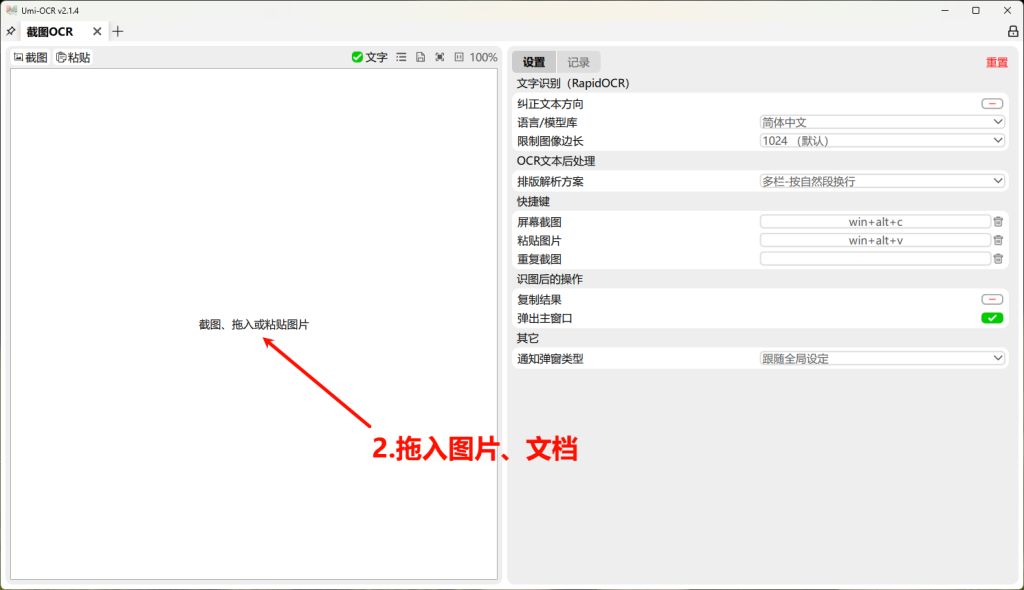Pin the 截图OCR tab
This screenshot has width=1024, height=590.
pyautogui.click(x=11, y=31)
